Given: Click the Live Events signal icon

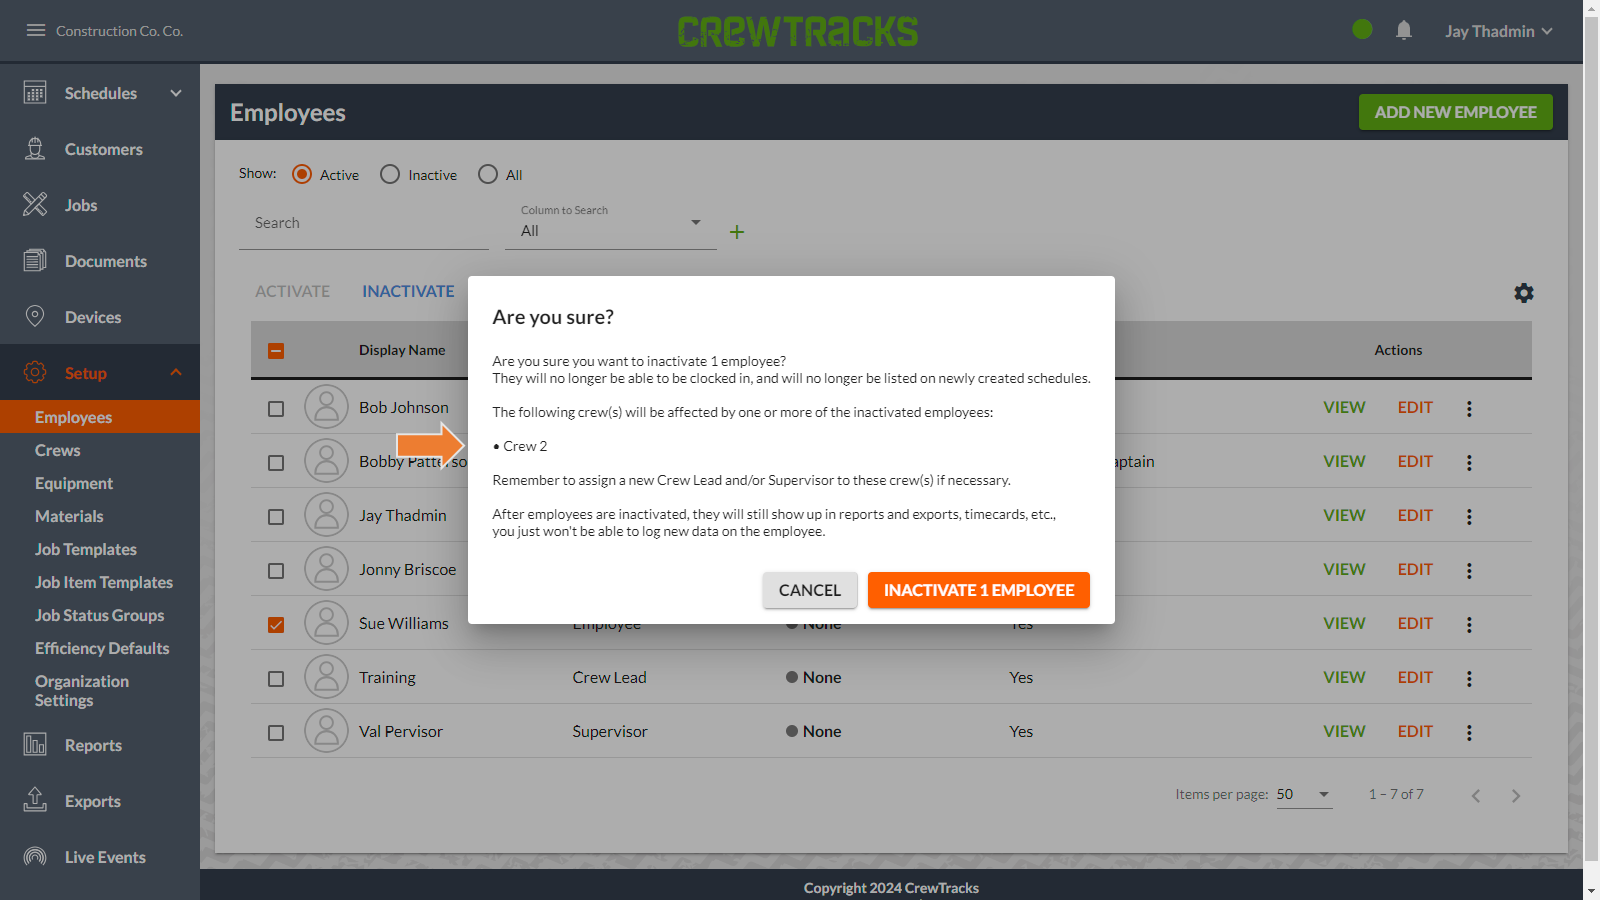Looking at the screenshot, I should click(35, 857).
